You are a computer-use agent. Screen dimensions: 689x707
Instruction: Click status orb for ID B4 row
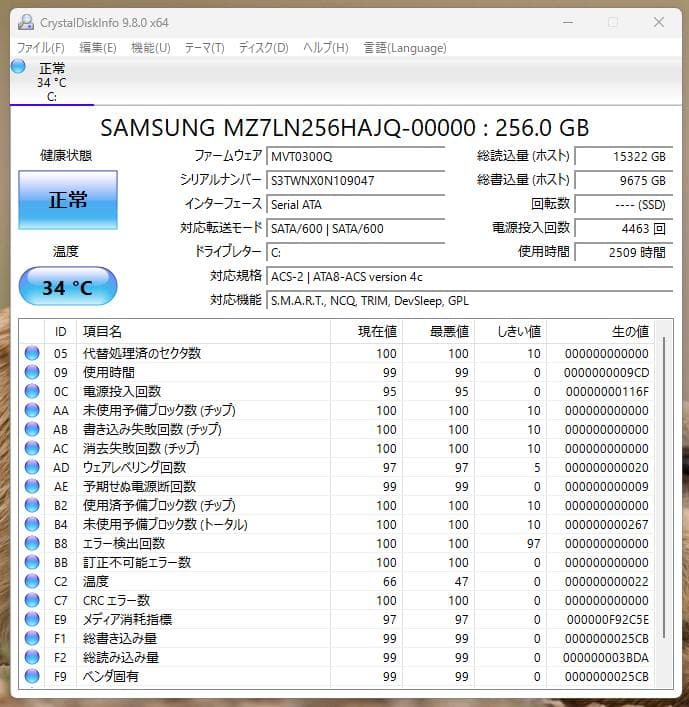point(32,524)
